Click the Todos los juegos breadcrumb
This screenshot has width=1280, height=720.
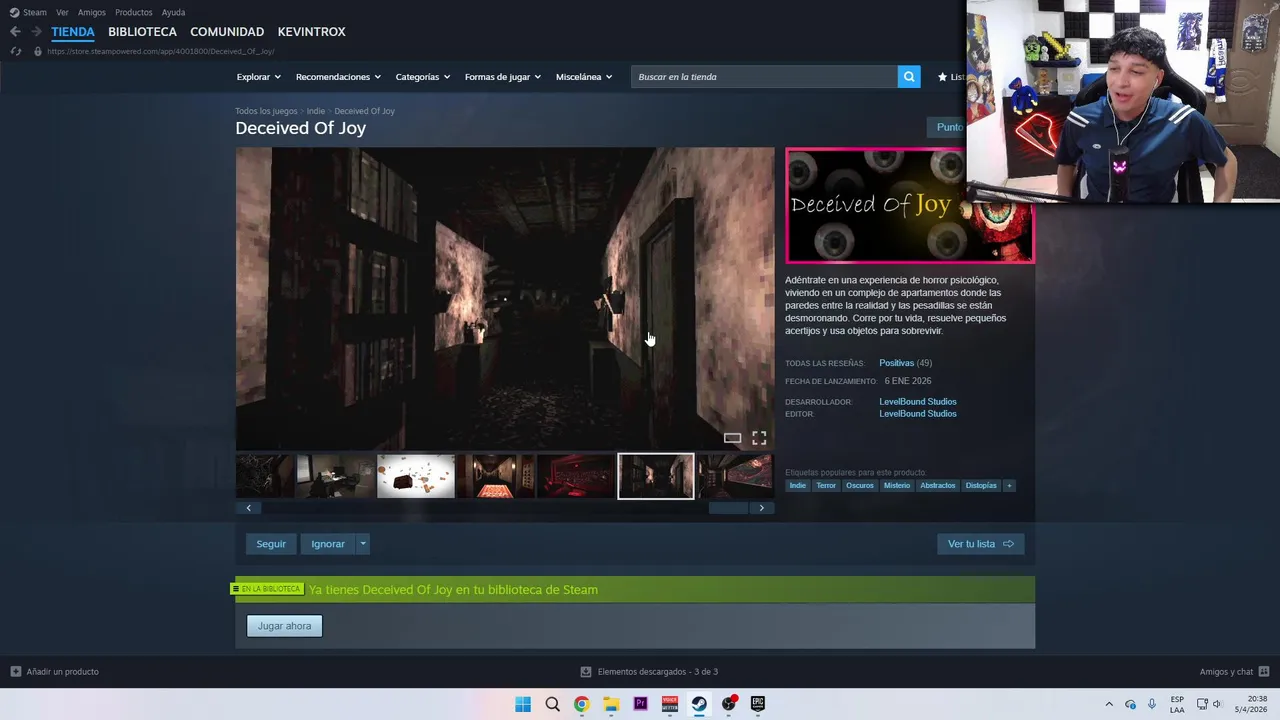pyautogui.click(x=266, y=111)
